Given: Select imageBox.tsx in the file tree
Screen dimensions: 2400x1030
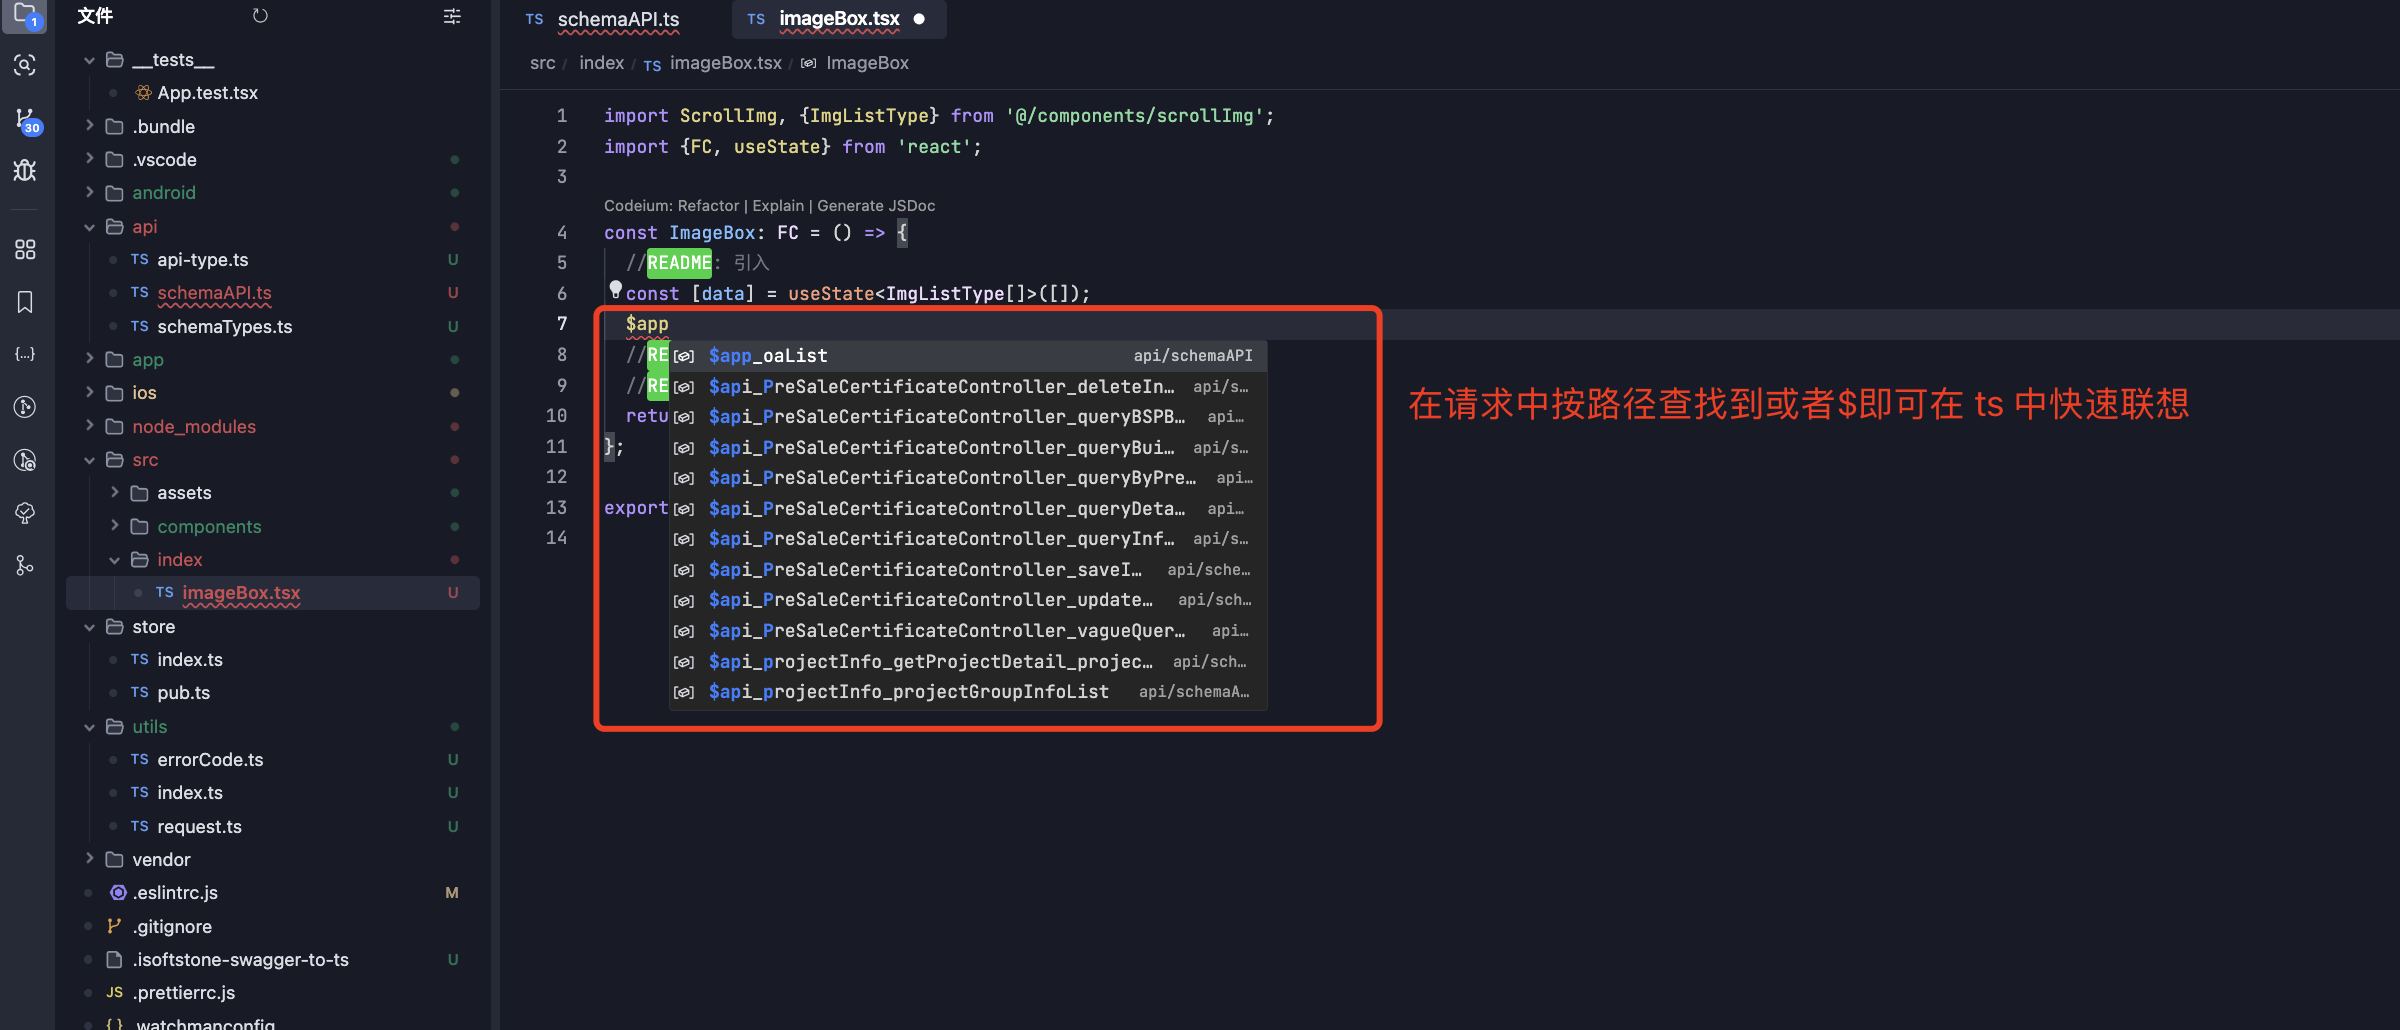Looking at the screenshot, I should click(x=273, y=592).
